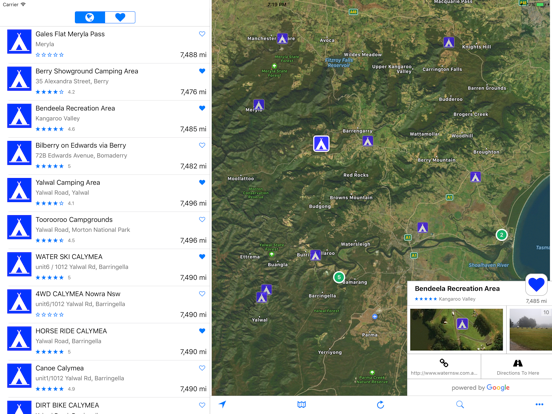Image resolution: width=552 pixels, height=414 pixels.
Task: Select campsite pin near Barrengarry
Action: 368,141
